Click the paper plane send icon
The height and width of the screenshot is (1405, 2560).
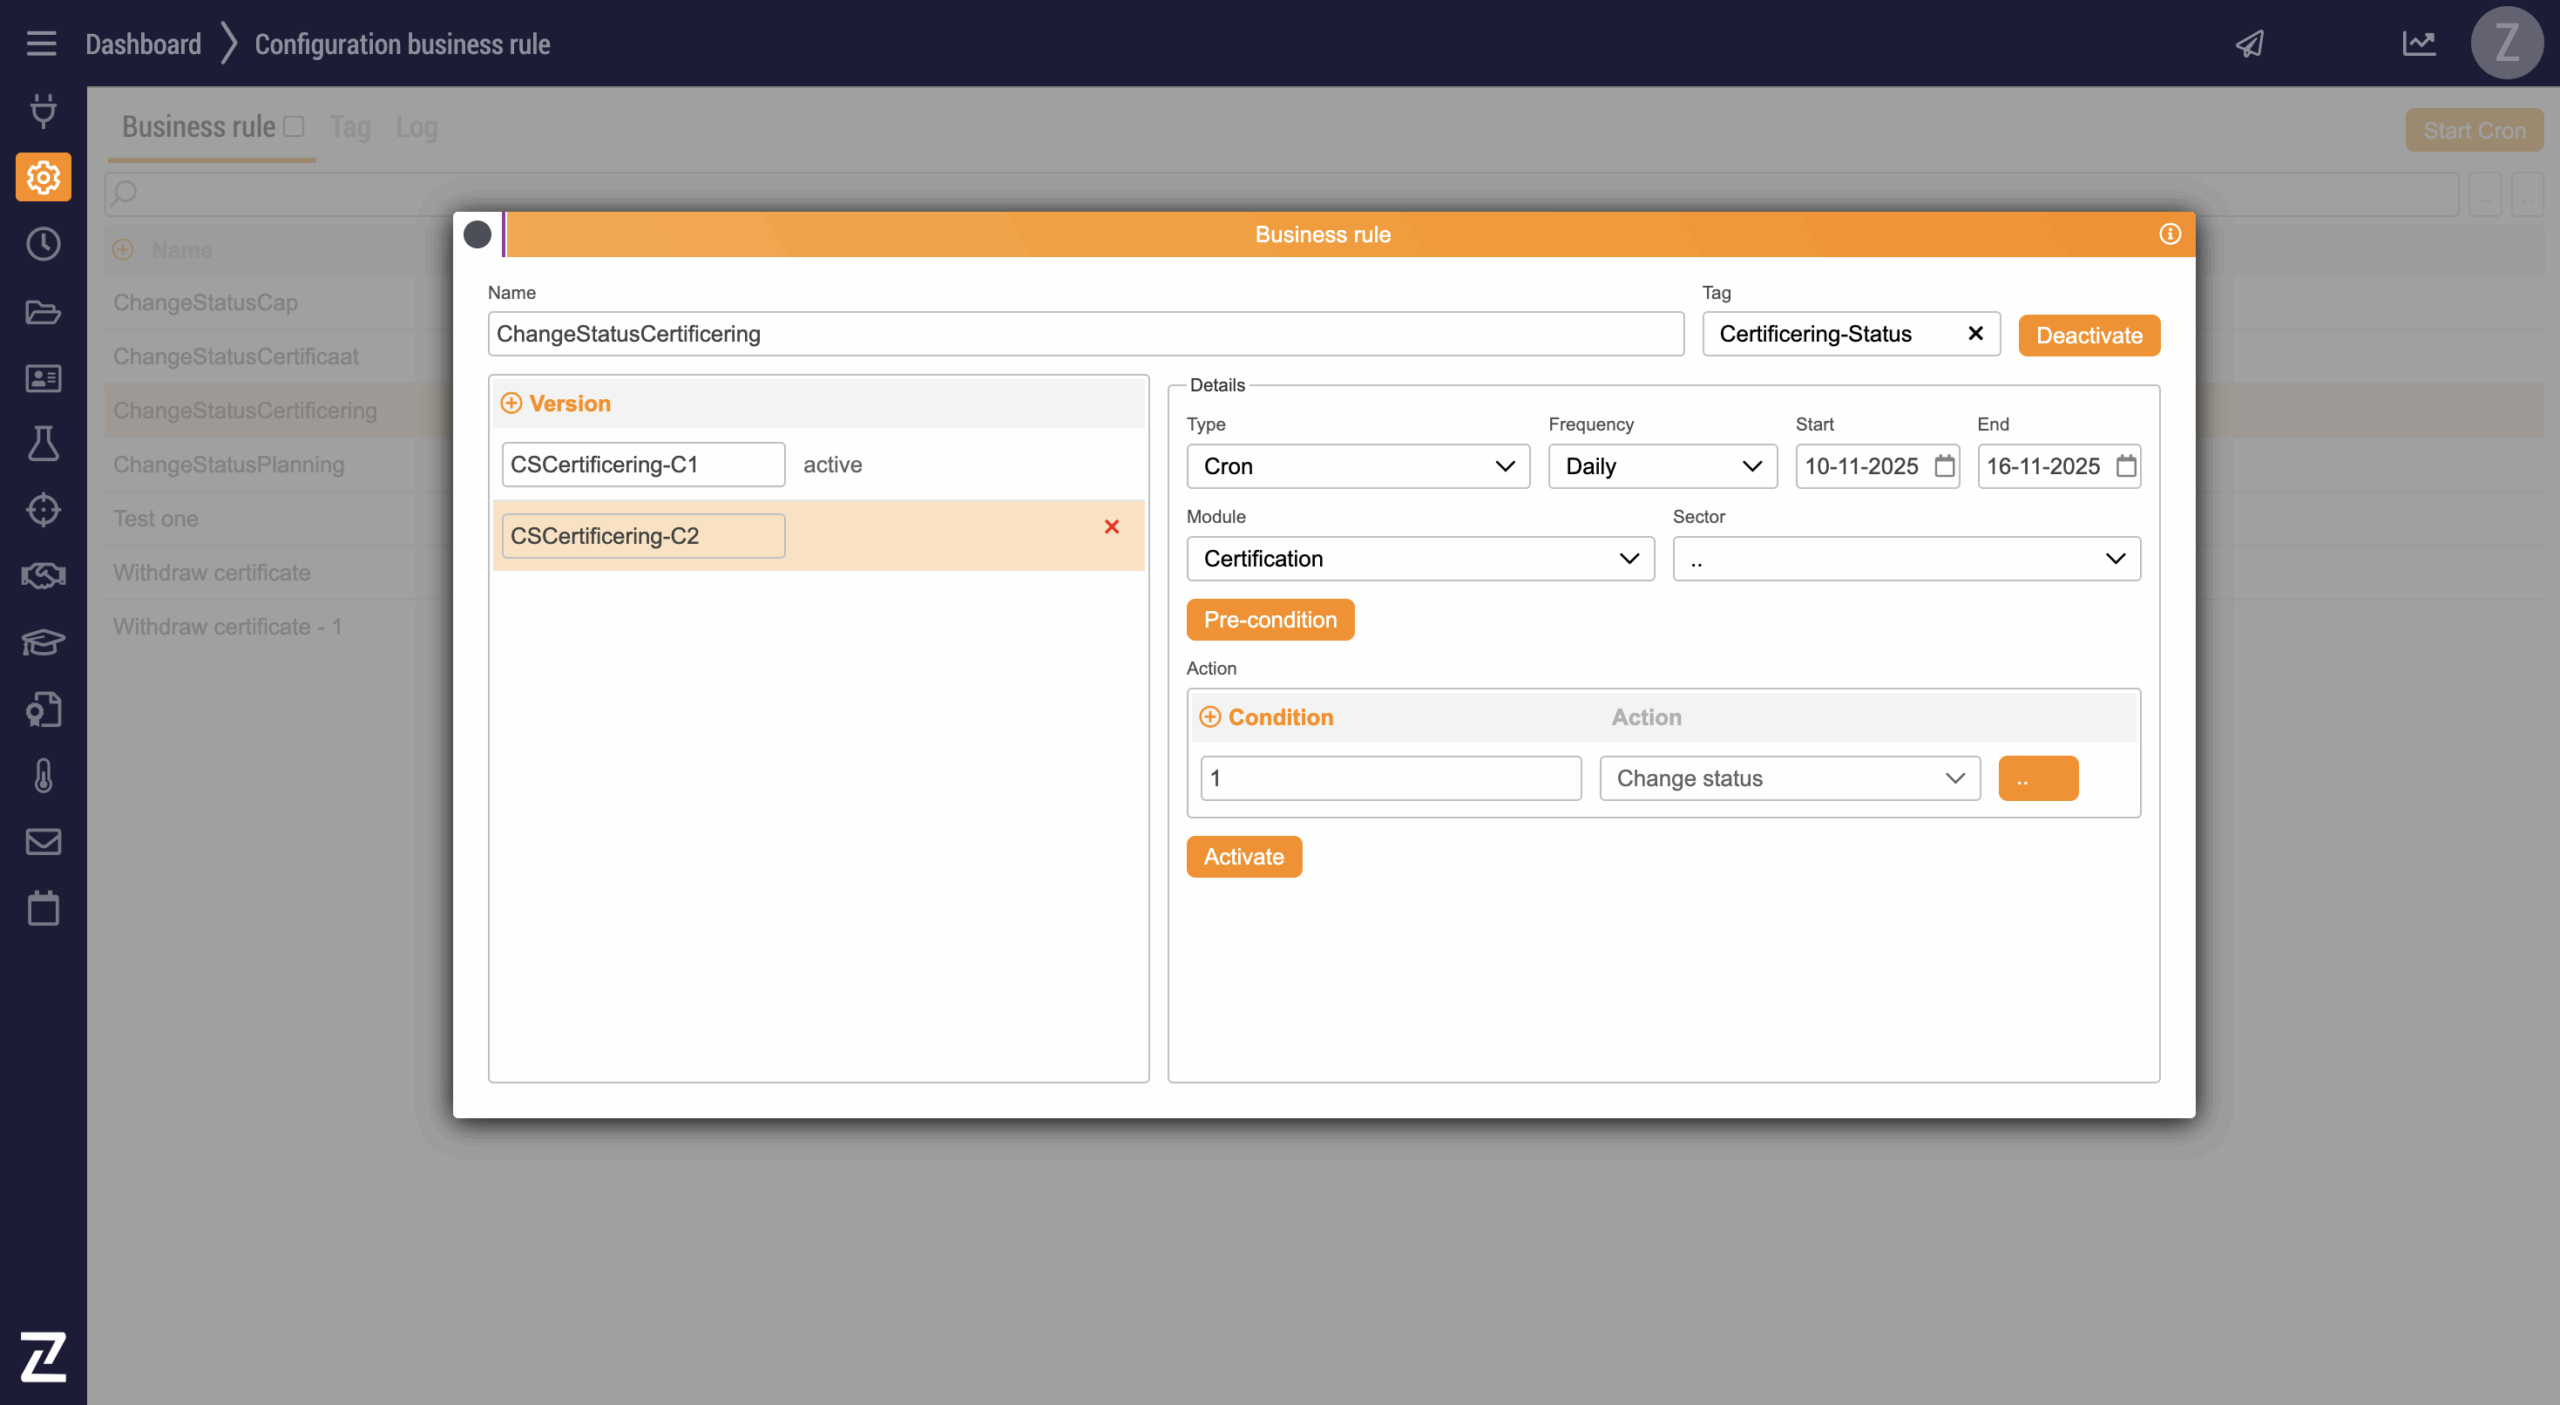point(2250,44)
